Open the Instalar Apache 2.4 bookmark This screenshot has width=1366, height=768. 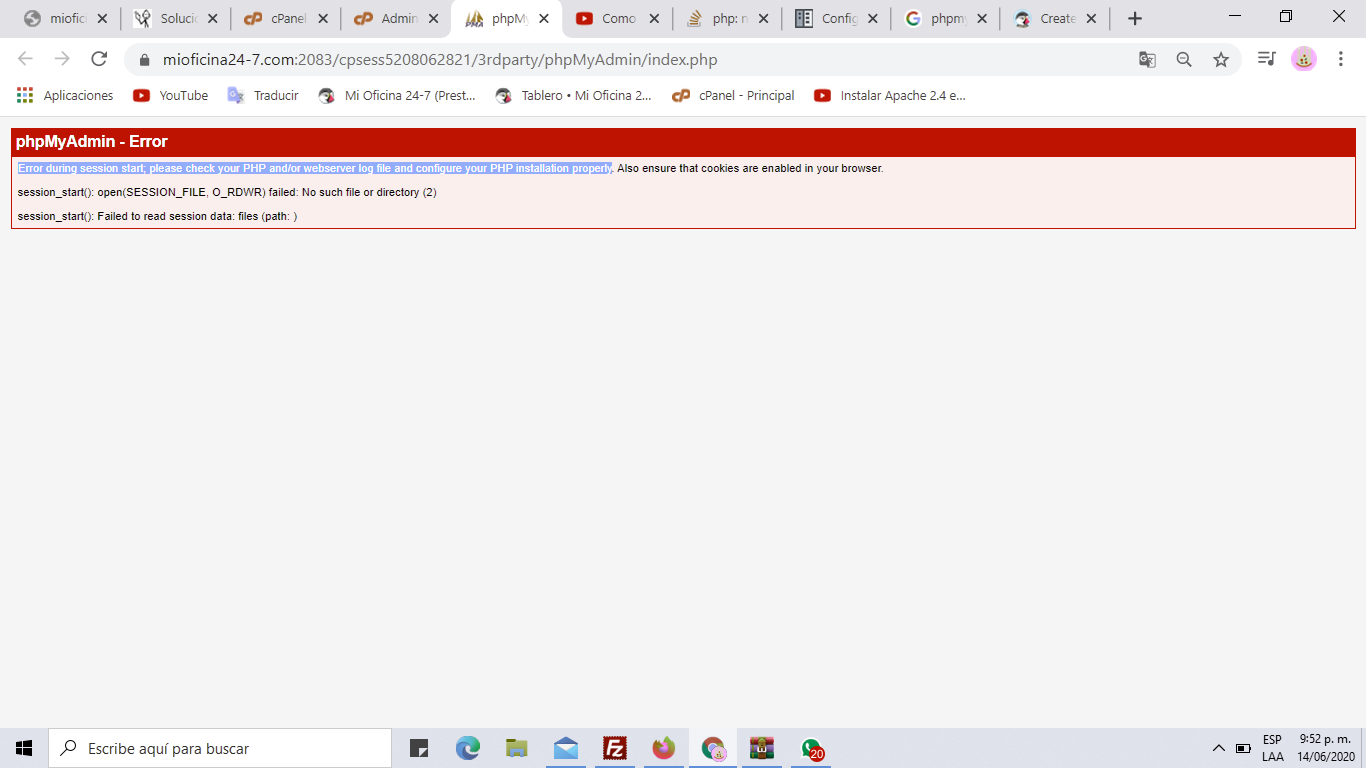click(x=890, y=95)
